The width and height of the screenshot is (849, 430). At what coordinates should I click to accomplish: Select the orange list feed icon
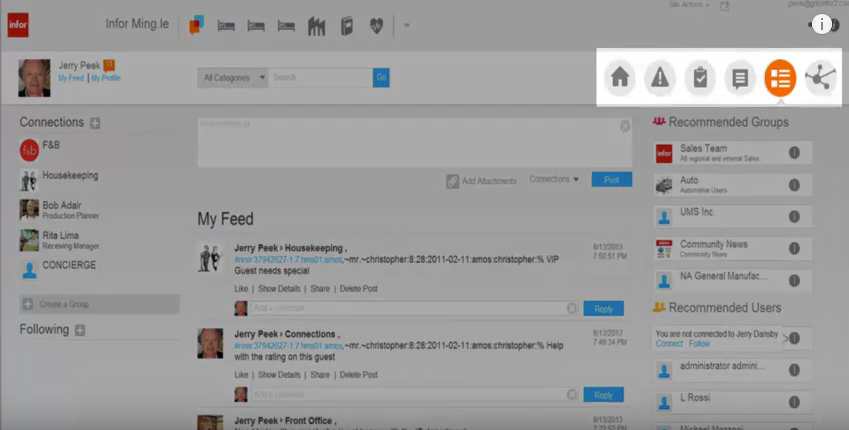pos(780,77)
